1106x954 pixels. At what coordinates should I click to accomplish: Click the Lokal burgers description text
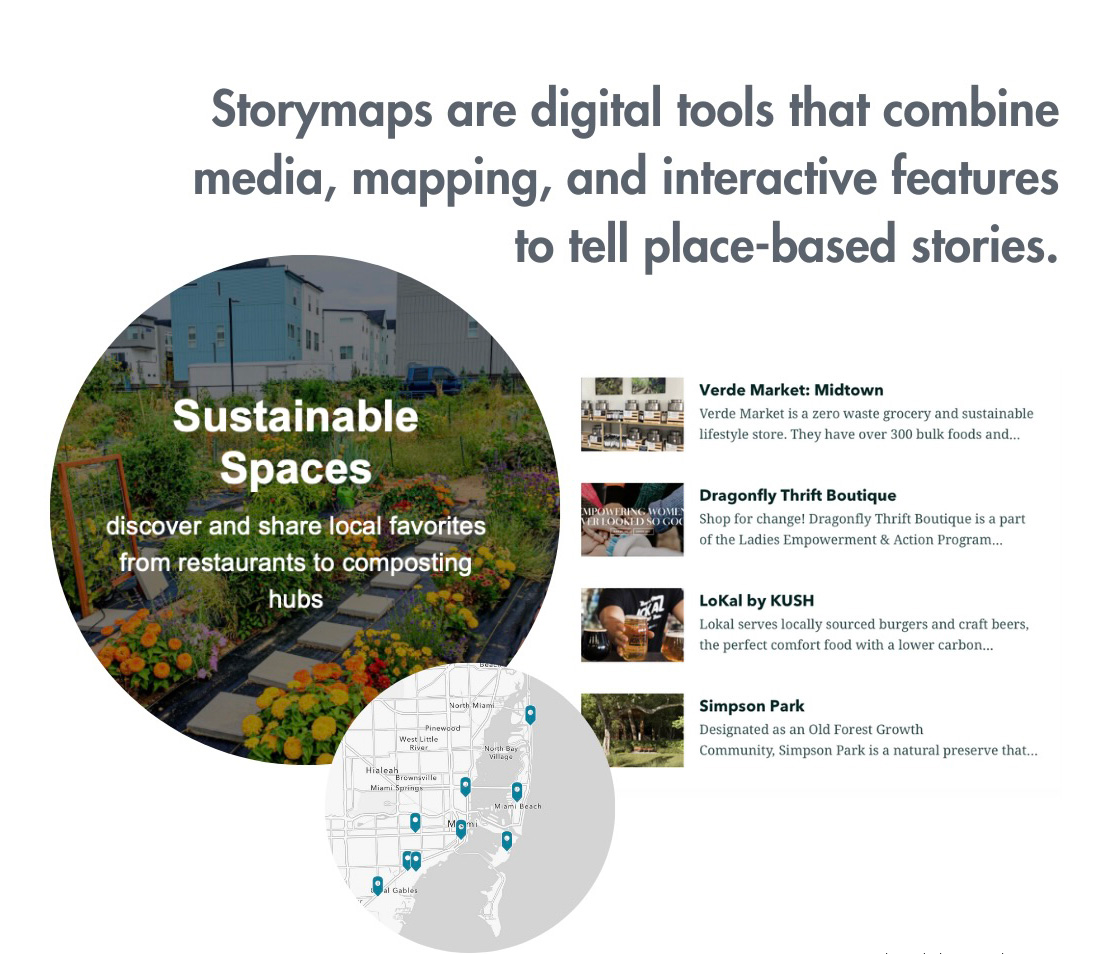[864, 635]
